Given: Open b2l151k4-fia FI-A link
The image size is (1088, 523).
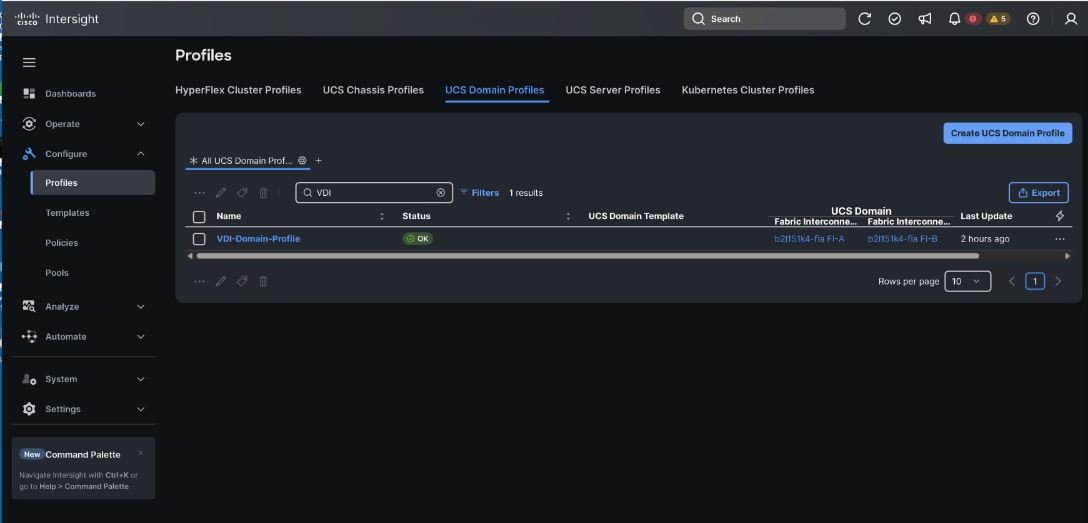Looking at the screenshot, I should point(809,239).
